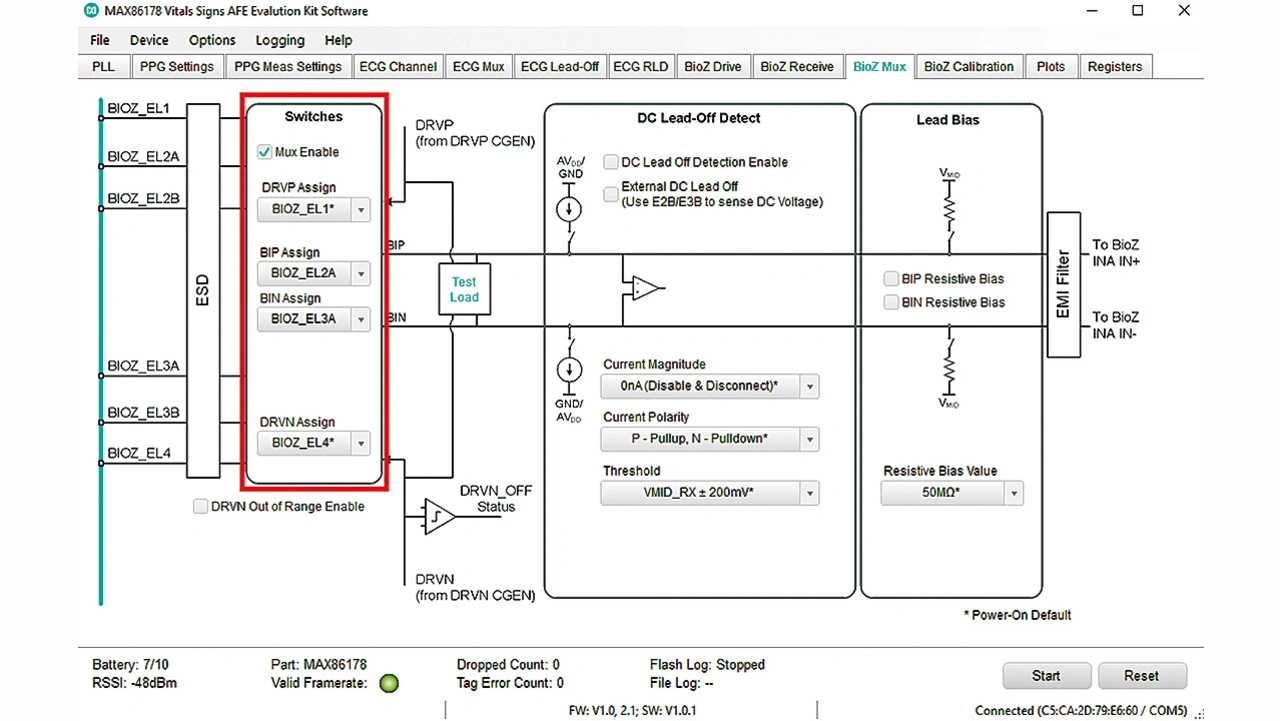Screen dimensions: 1280x721
Task: Switch to the BioZ Calibration tab
Action: click(x=968, y=67)
